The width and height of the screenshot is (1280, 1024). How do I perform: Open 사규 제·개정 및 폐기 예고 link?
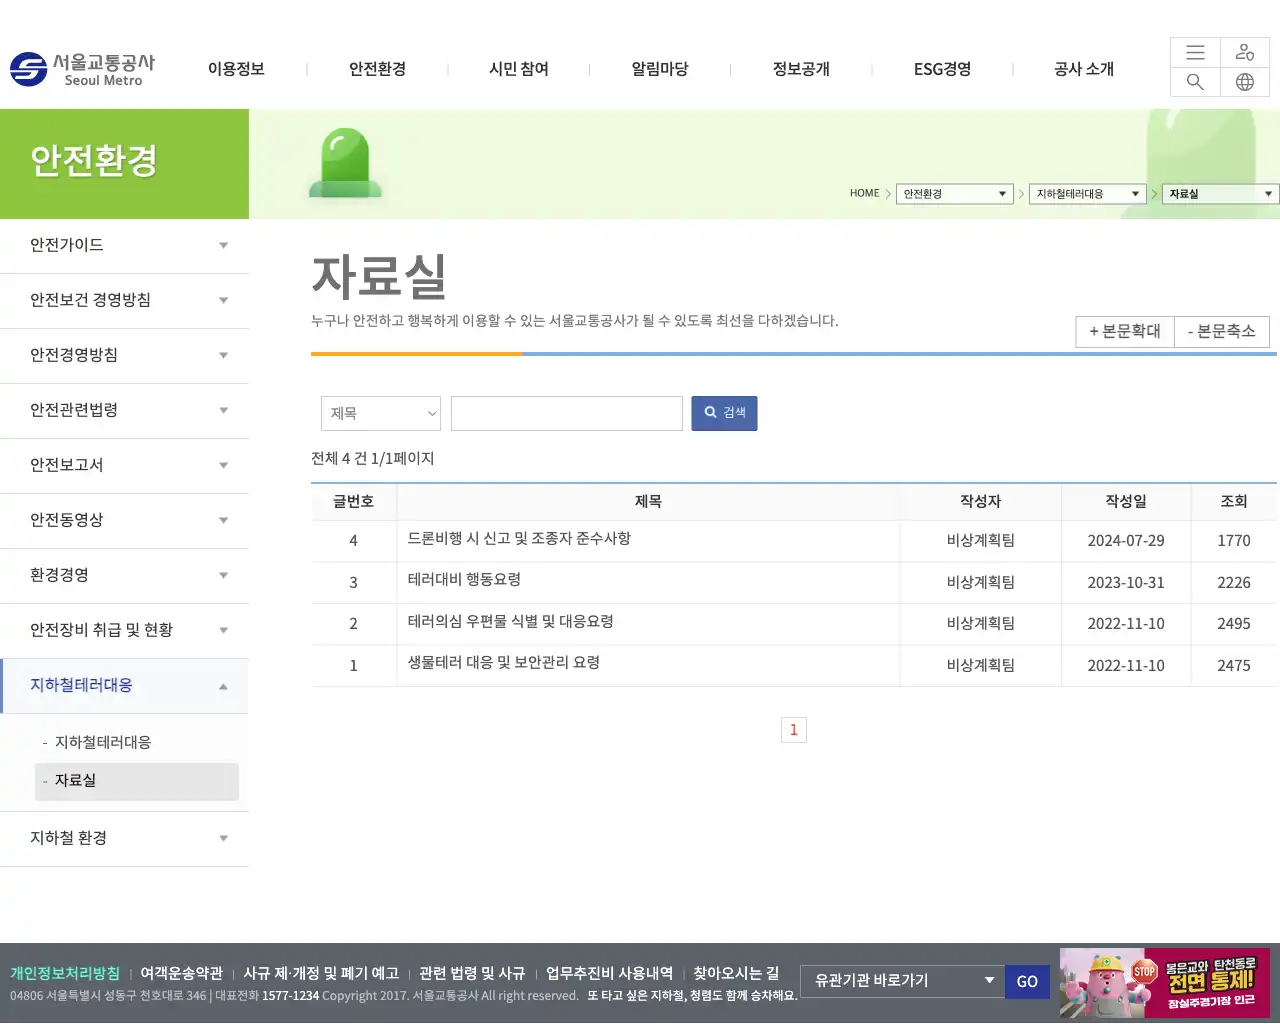321,973
